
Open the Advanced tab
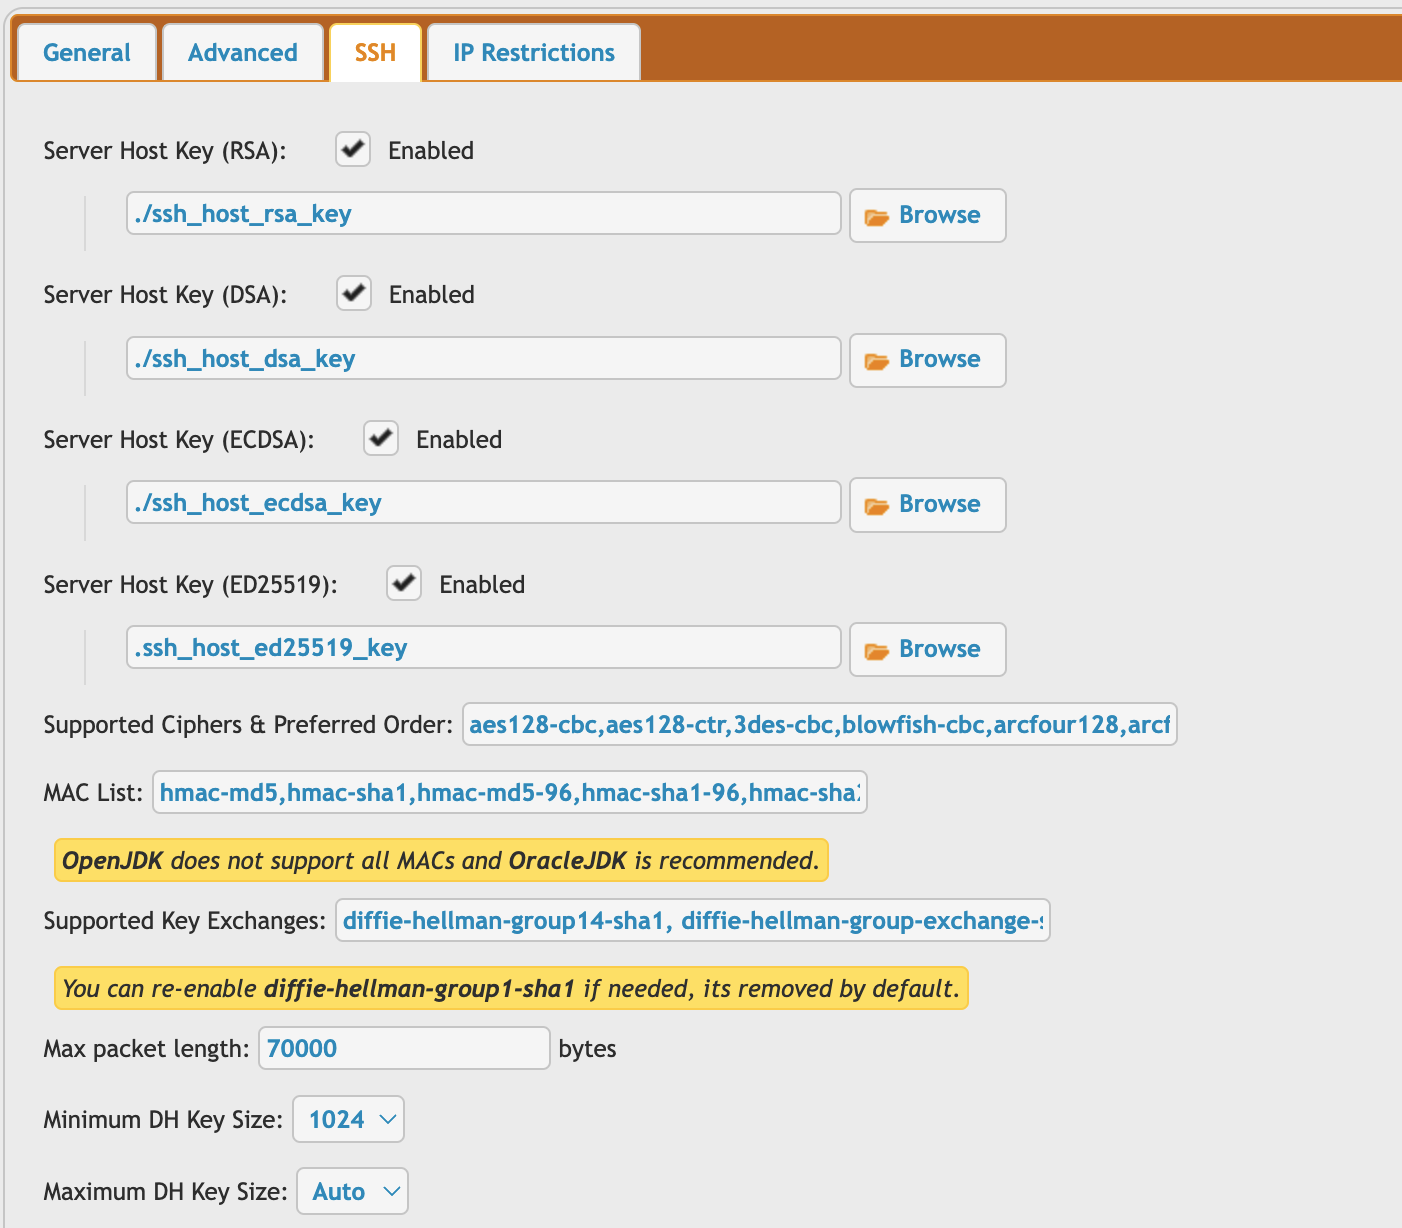tap(243, 52)
